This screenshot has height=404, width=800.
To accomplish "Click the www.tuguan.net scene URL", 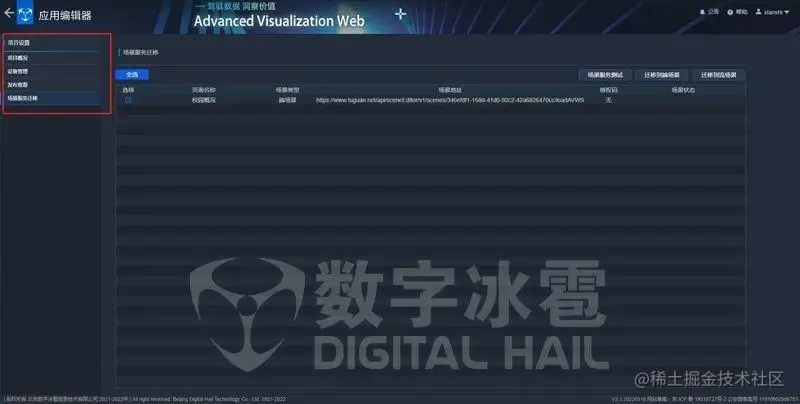I will point(449,100).
